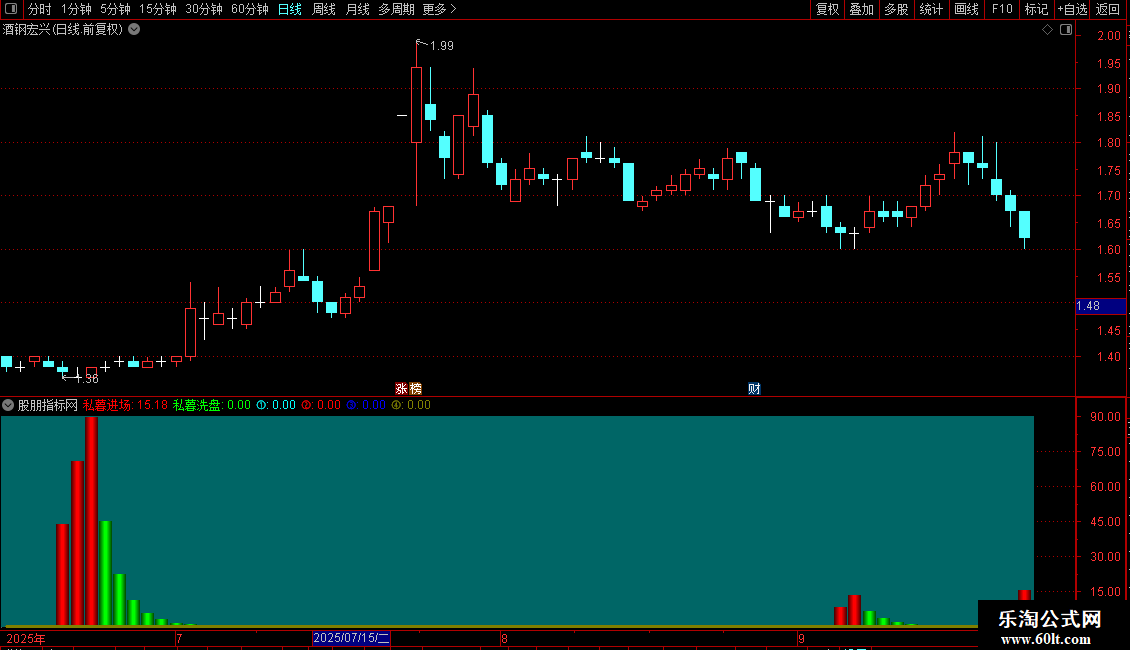This screenshot has width=1130, height=650.
Task: Click the 榜 marker on the chart
Action: [x=416, y=388]
